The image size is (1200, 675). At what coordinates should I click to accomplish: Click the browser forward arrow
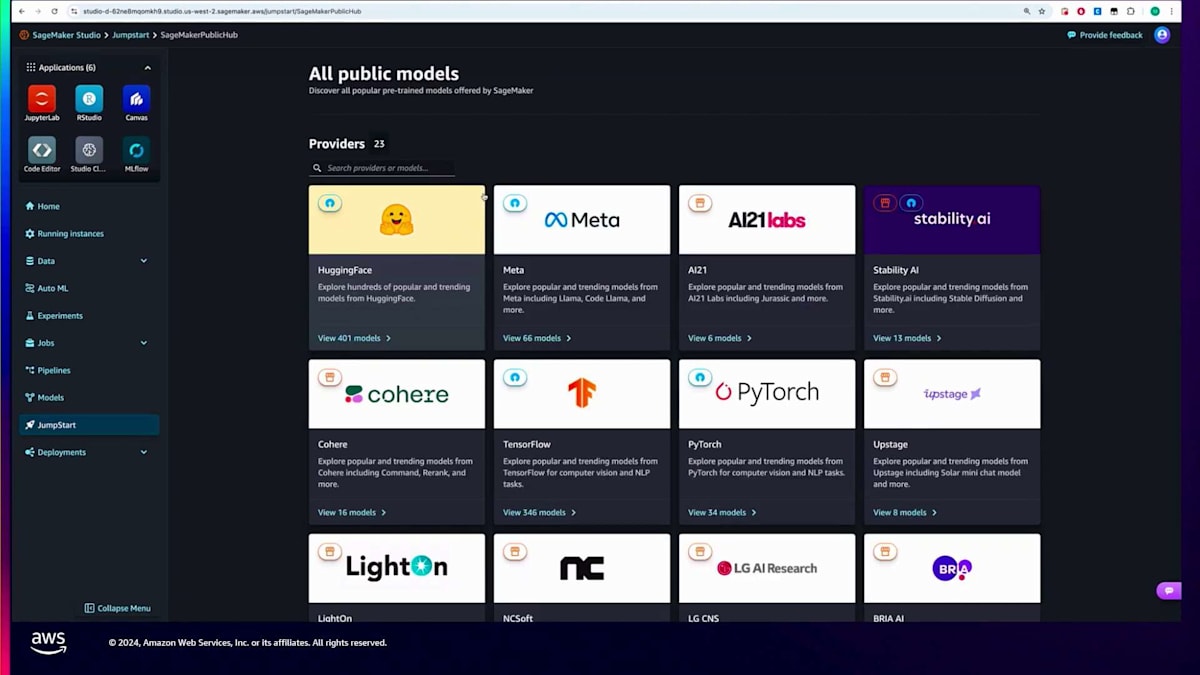coord(38,11)
